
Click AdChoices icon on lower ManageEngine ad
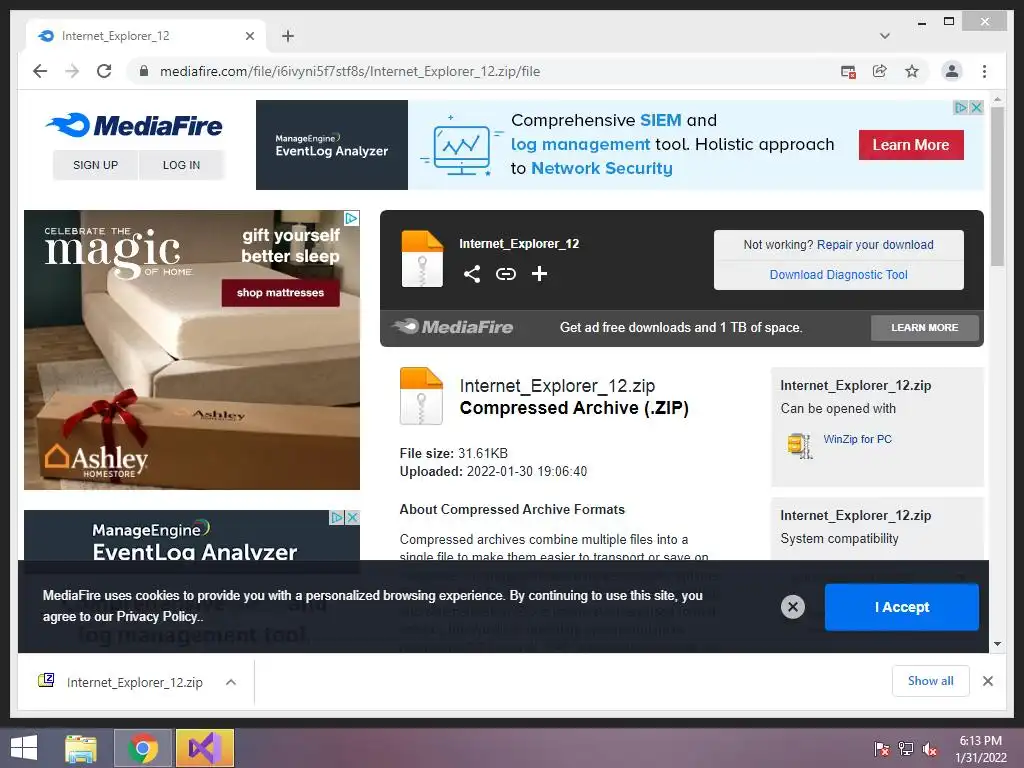(x=337, y=518)
